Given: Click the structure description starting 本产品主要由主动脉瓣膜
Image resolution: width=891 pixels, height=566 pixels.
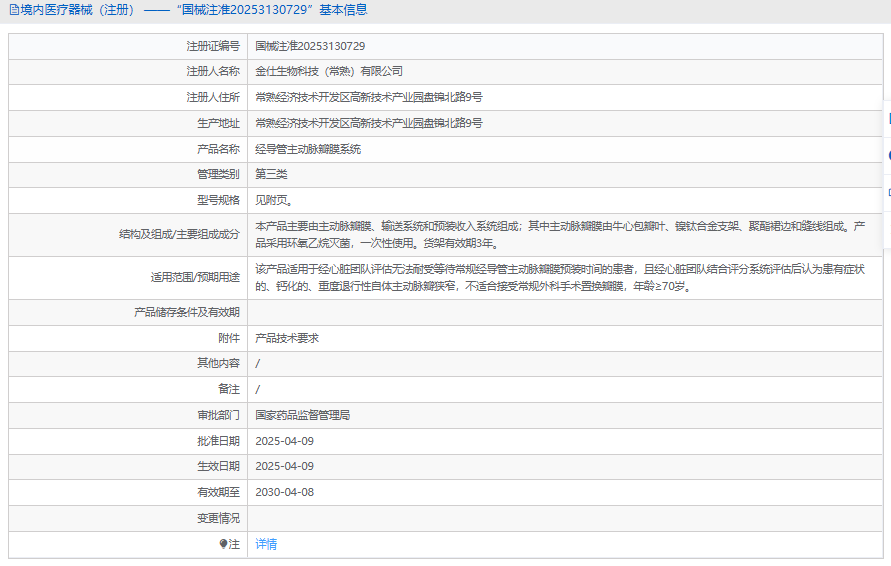Looking at the screenshot, I should click(560, 235).
